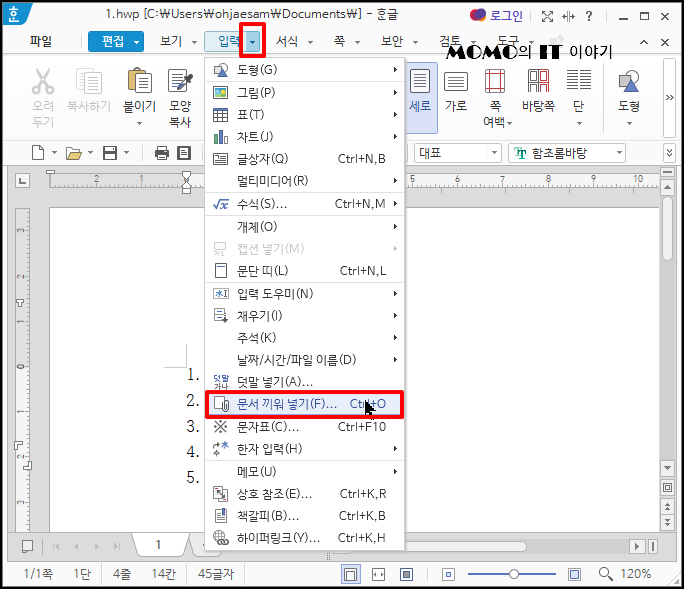Choose 문자표(C) menu entry
The width and height of the screenshot is (684, 589).
pyautogui.click(x=304, y=427)
